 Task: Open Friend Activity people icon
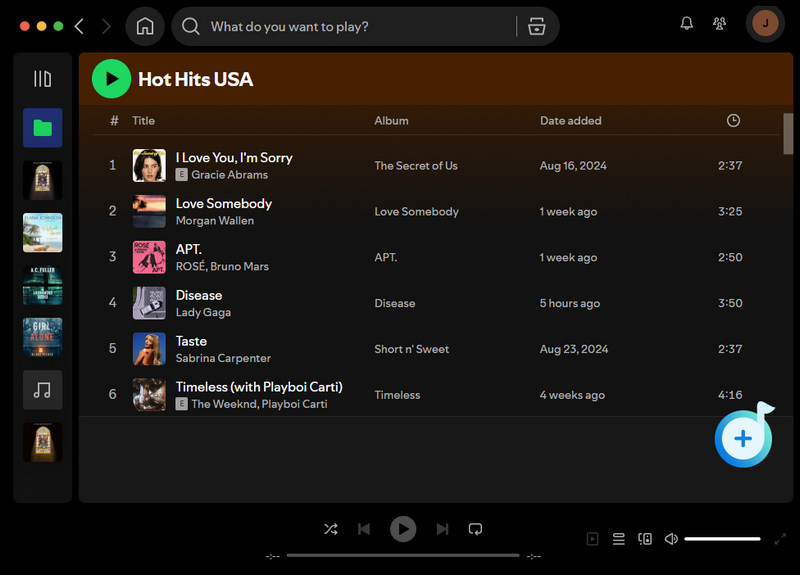[x=719, y=23]
